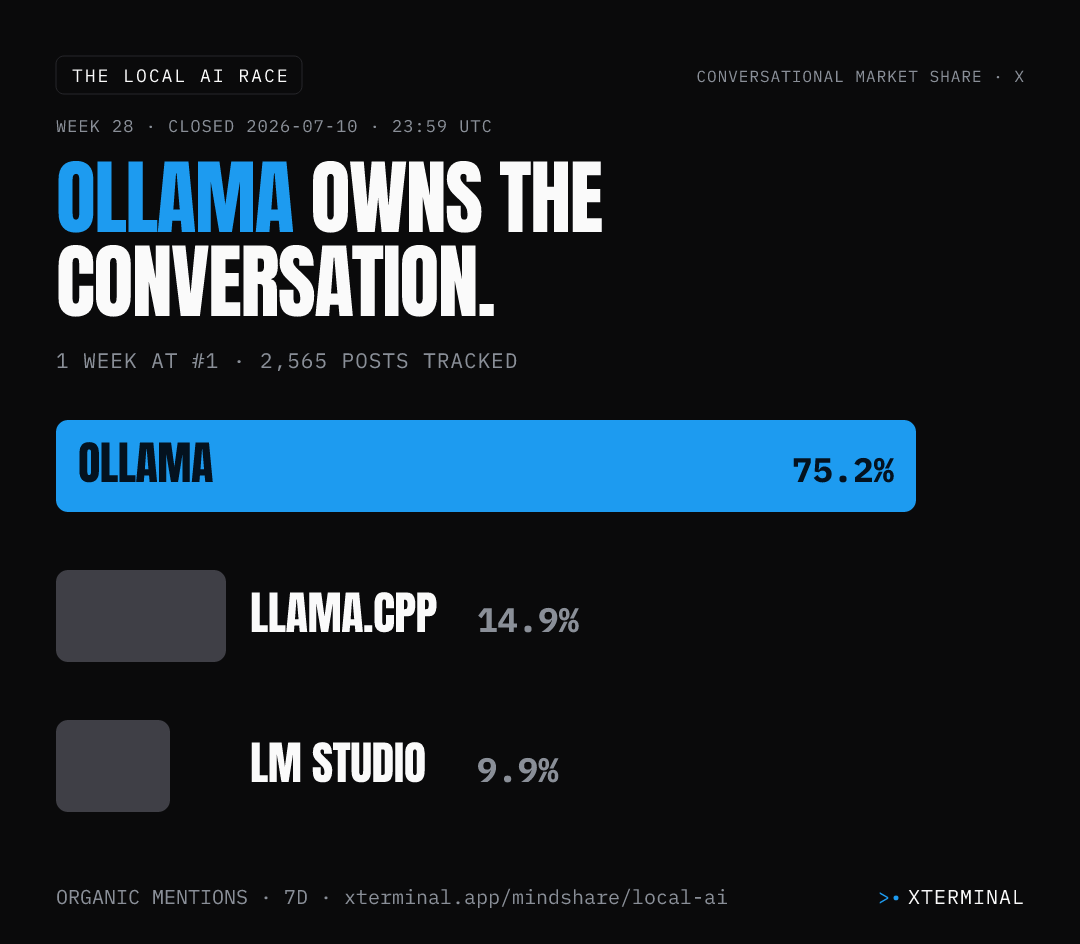Image resolution: width=1080 pixels, height=944 pixels.
Task: Click the 9.9% share value
Action: click(518, 770)
